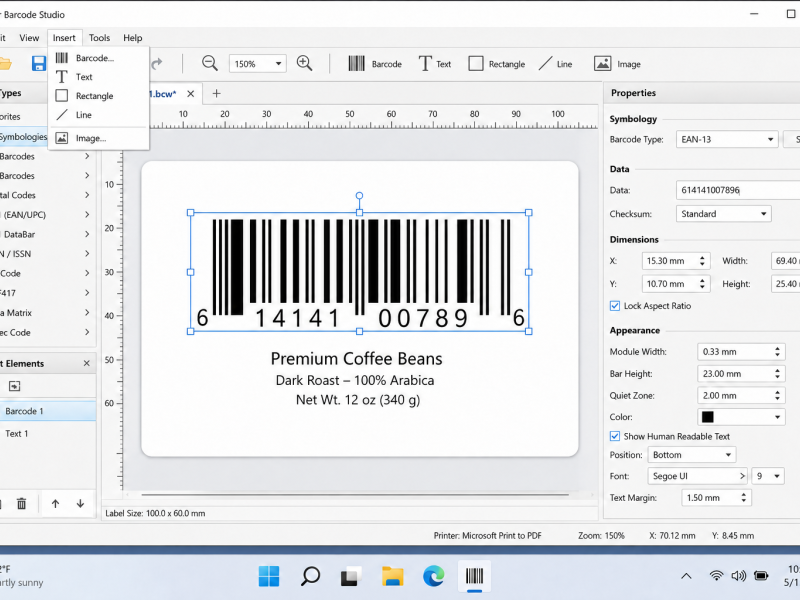Add a new document tab with plus
Image resolution: width=800 pixels, height=600 pixels.
[216, 93]
